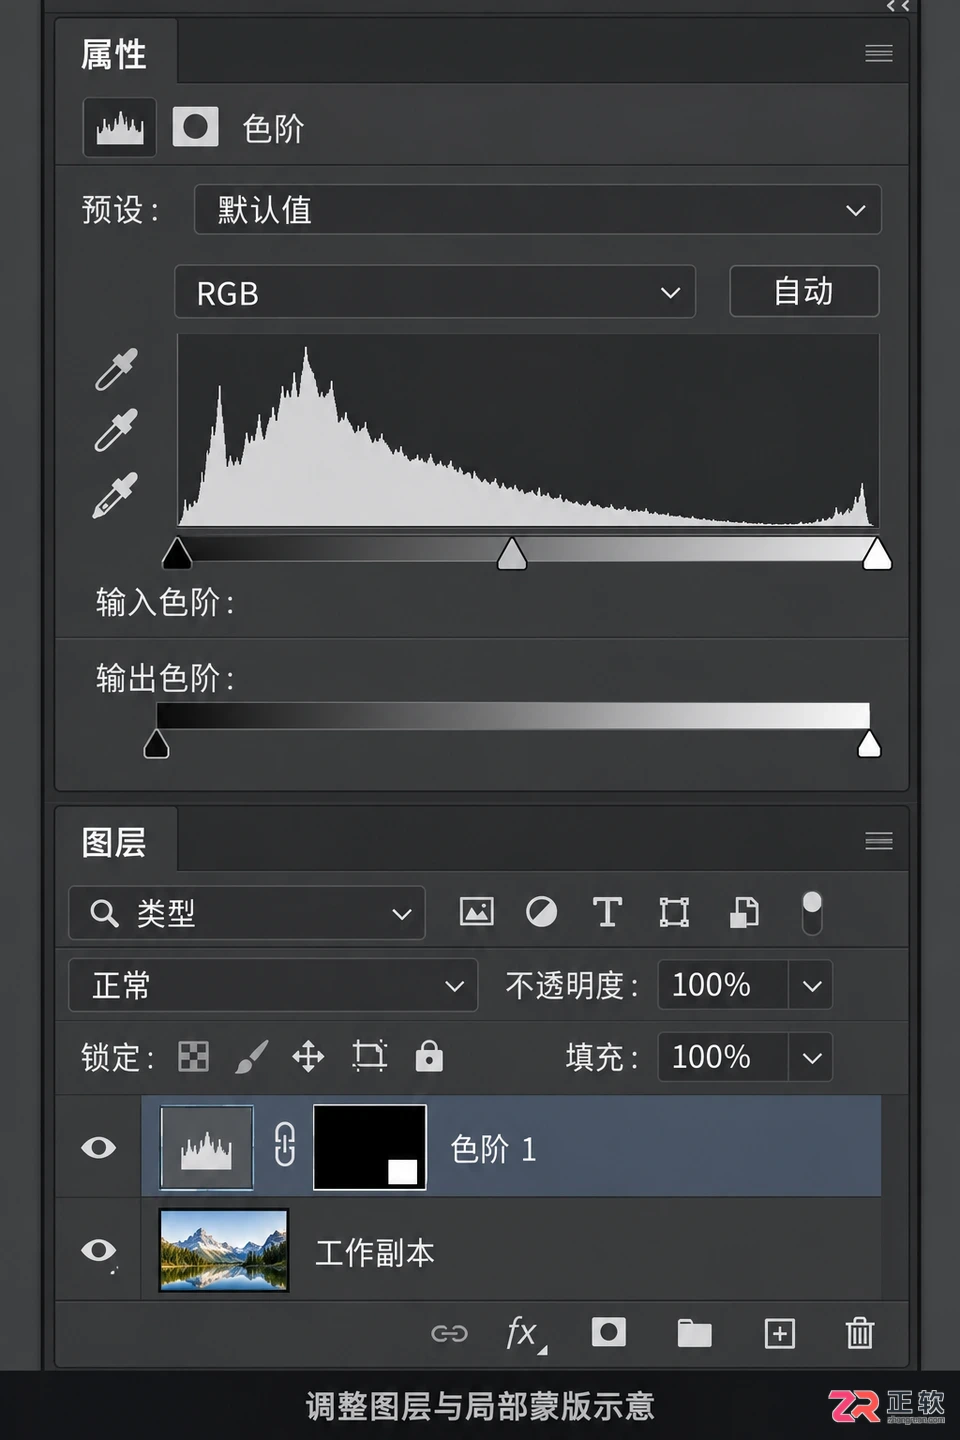
Task: Hide the 色阶 1 layer
Action: pyautogui.click(x=98, y=1147)
